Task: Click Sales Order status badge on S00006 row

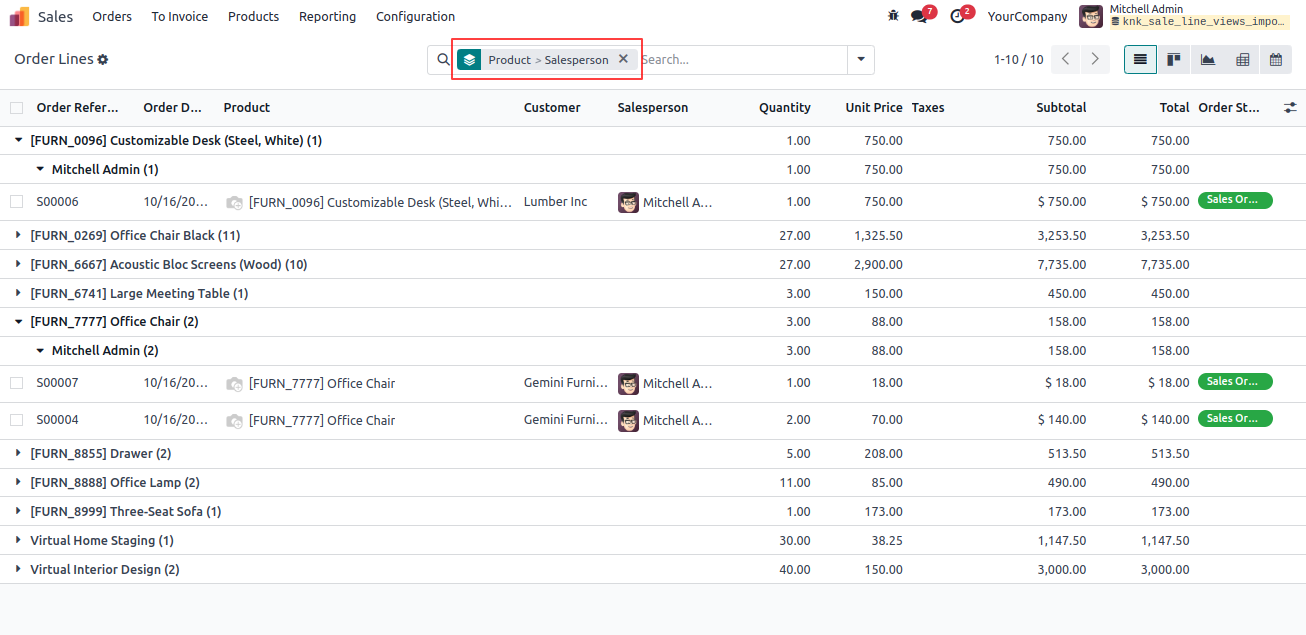Action: click(x=1235, y=200)
